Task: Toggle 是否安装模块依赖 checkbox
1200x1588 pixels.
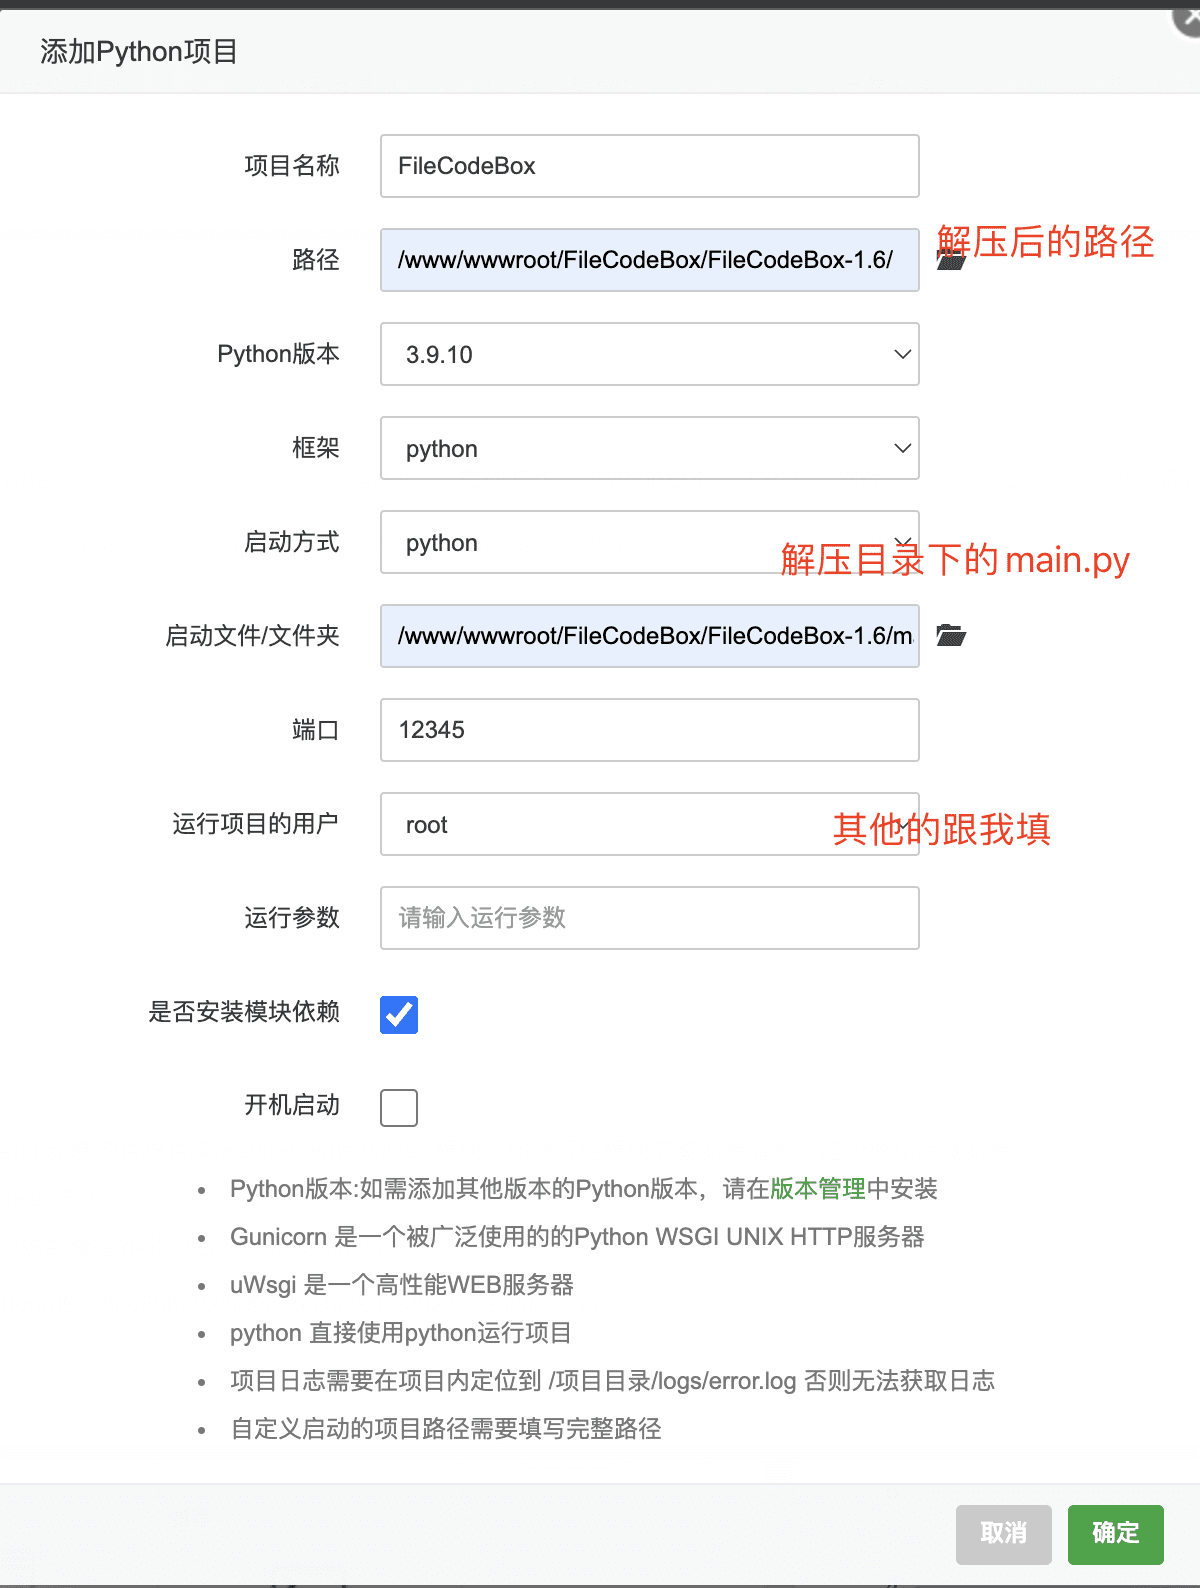Action: pos(399,1014)
